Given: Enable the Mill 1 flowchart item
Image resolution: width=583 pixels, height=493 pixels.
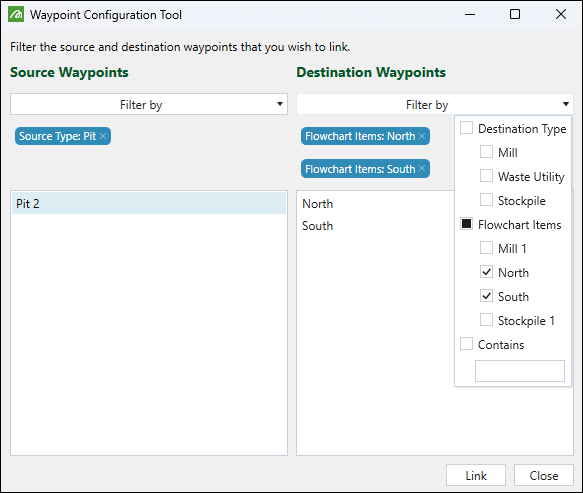Looking at the screenshot, I should (x=486, y=248).
